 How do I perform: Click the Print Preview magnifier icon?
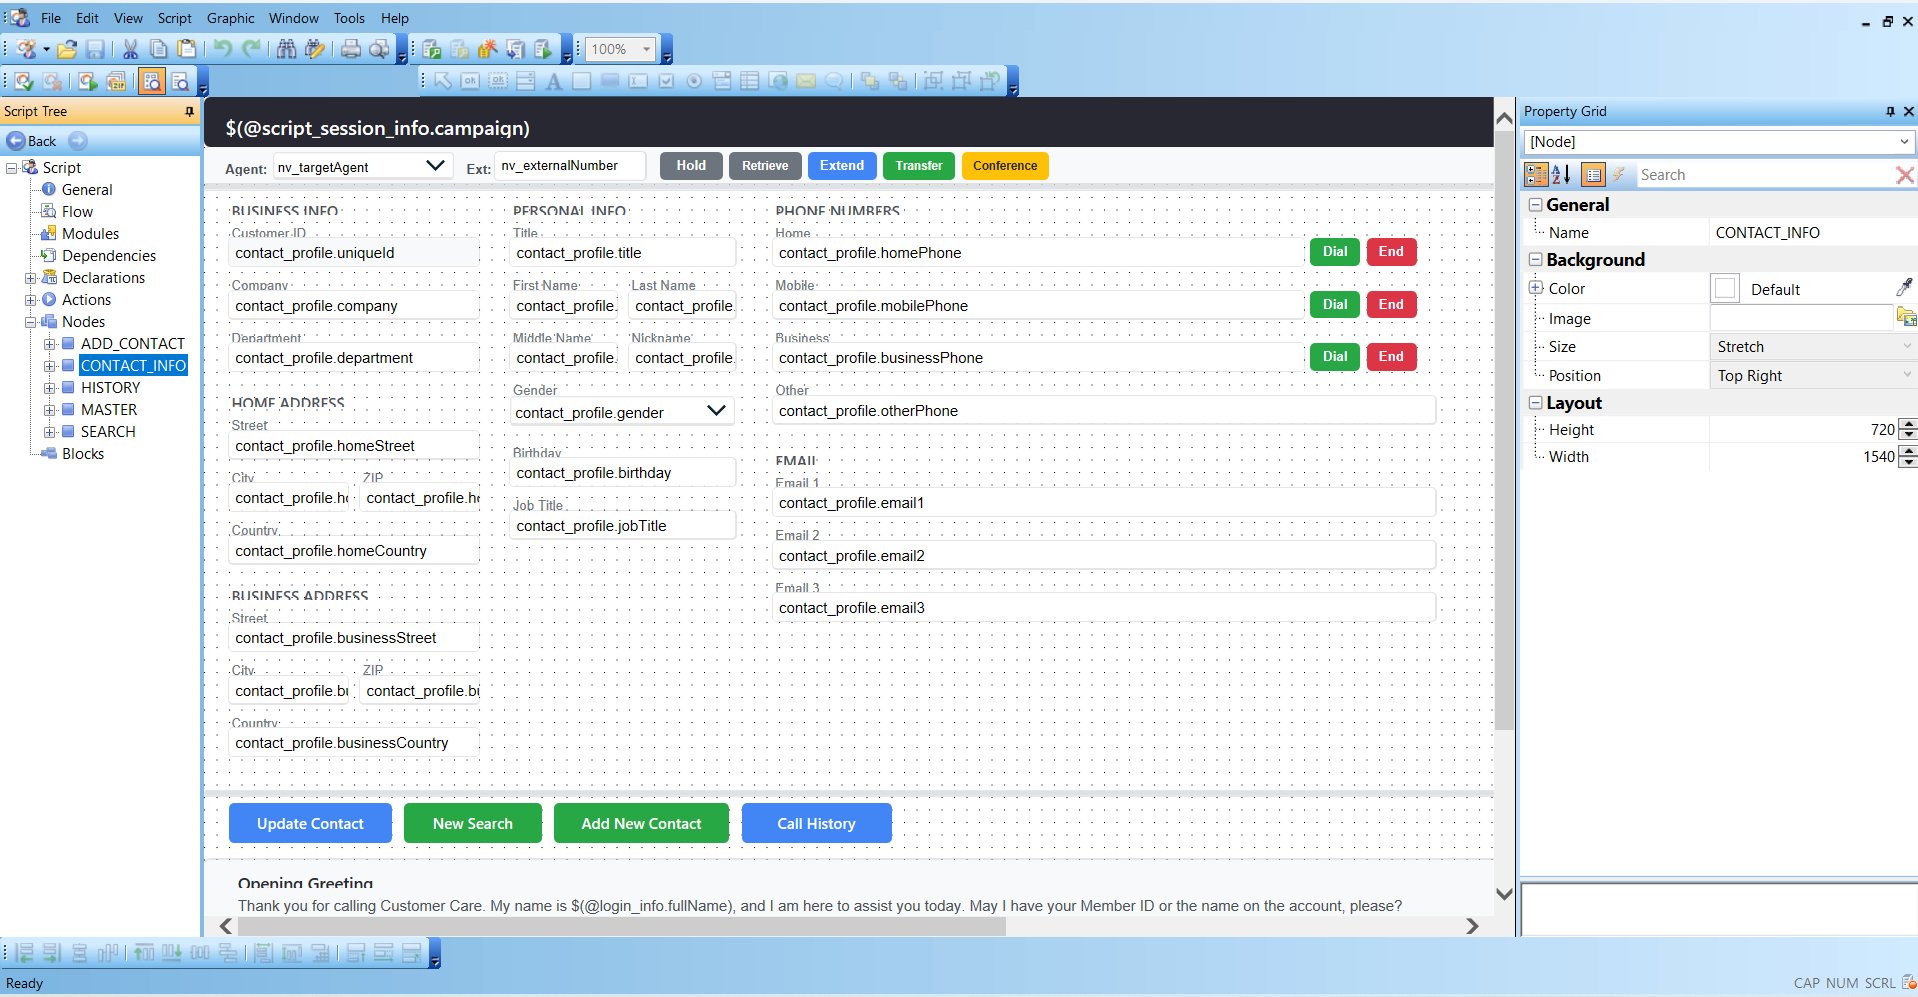379,49
